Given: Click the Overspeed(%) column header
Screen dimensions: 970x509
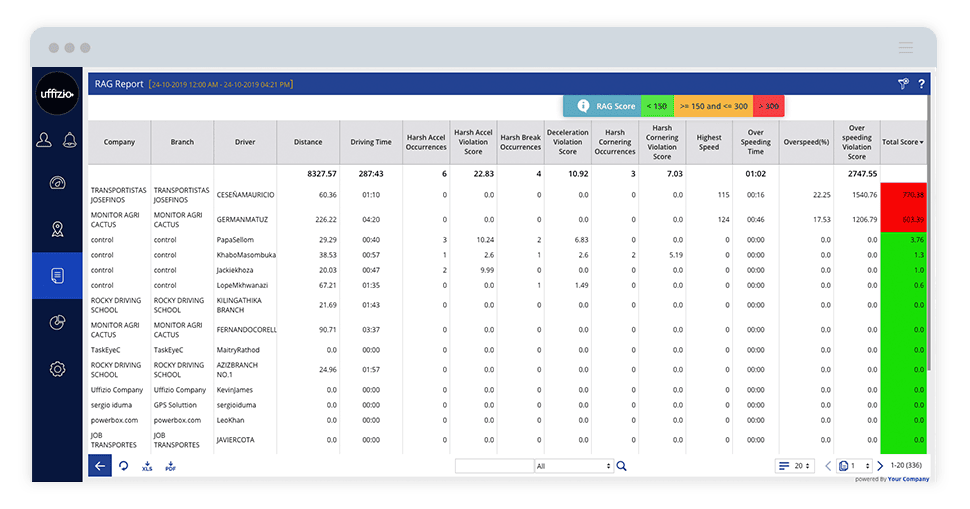Looking at the screenshot, I should click(x=806, y=142).
